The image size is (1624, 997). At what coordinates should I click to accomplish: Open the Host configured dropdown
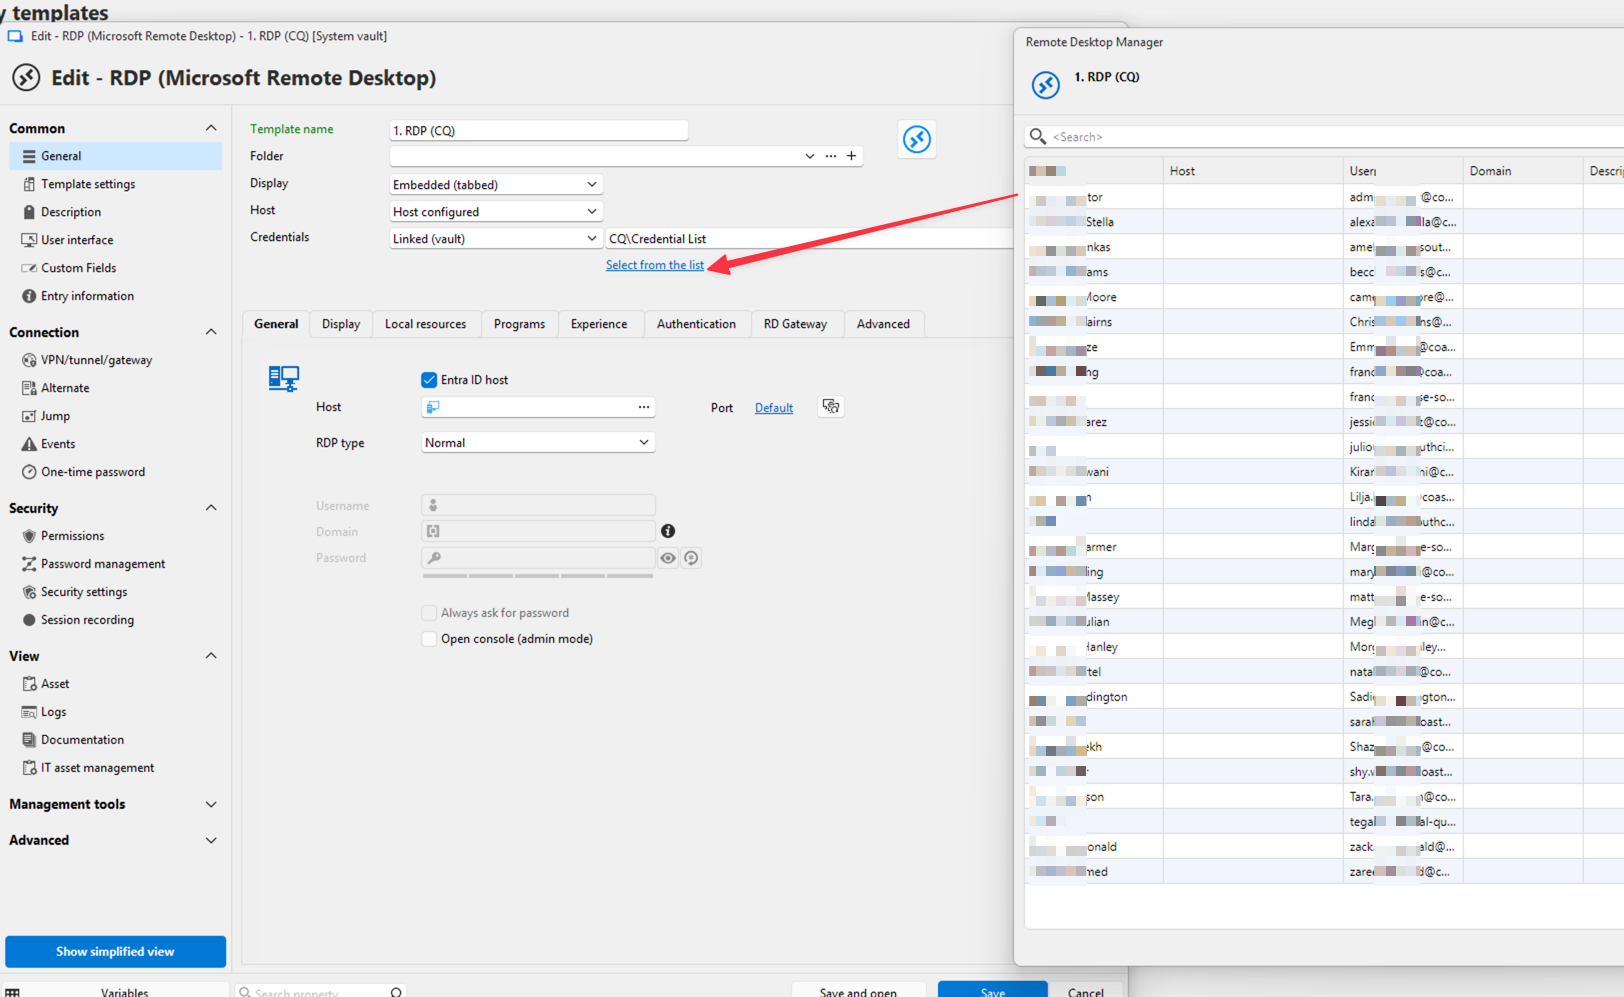(496, 211)
